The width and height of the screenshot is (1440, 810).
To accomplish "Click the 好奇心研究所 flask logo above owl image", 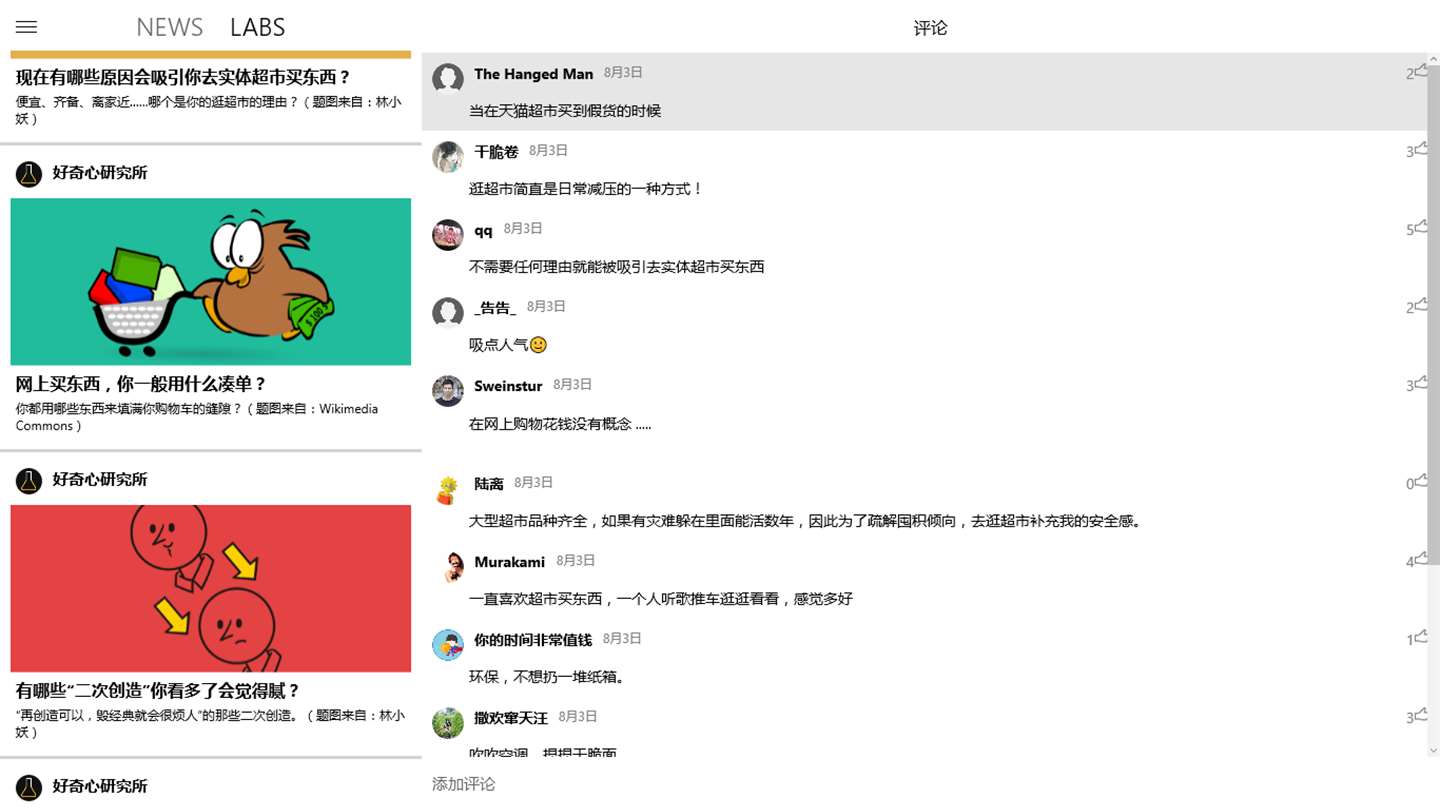I will tap(28, 174).
